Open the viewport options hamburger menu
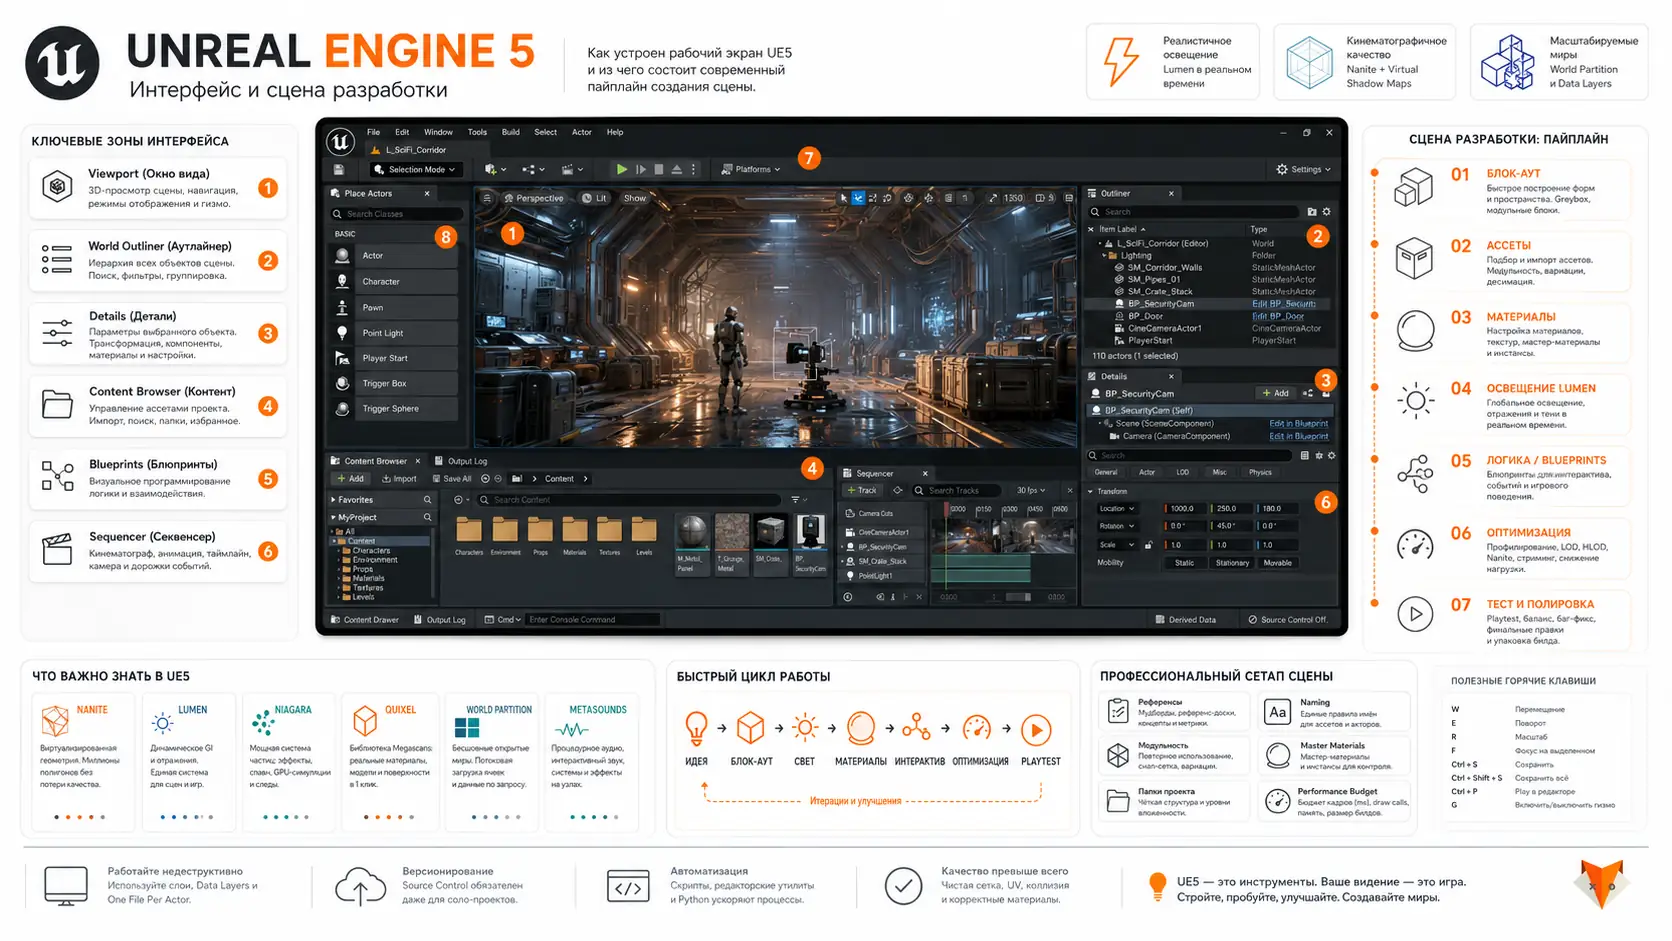Viewport: 1672px width, 941px height. point(487,198)
